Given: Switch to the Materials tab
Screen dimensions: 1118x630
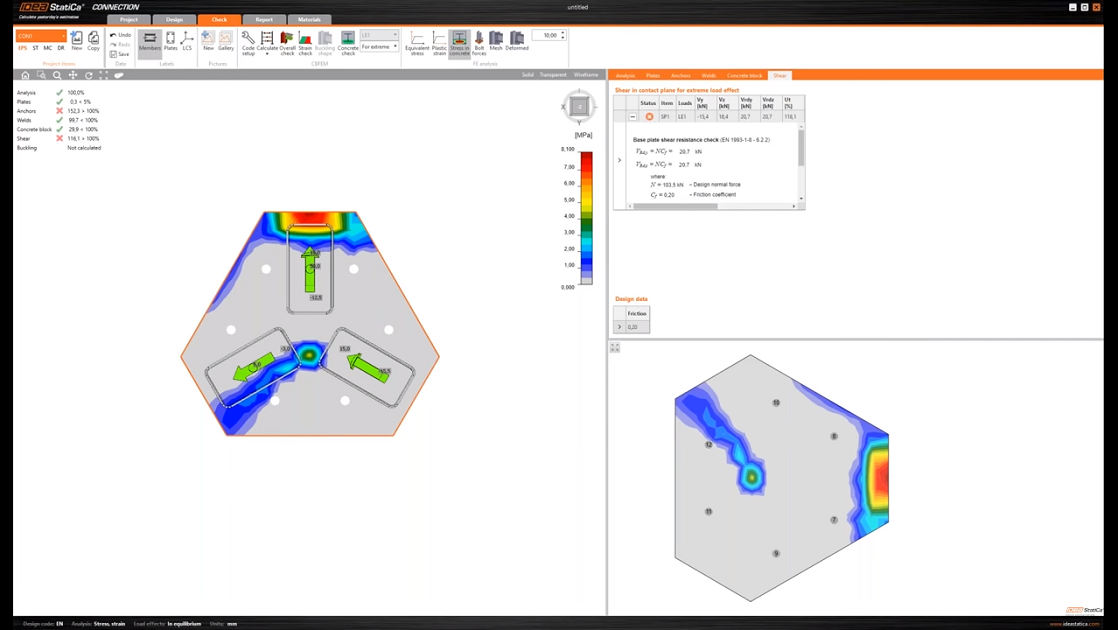Looking at the screenshot, I should point(309,19).
